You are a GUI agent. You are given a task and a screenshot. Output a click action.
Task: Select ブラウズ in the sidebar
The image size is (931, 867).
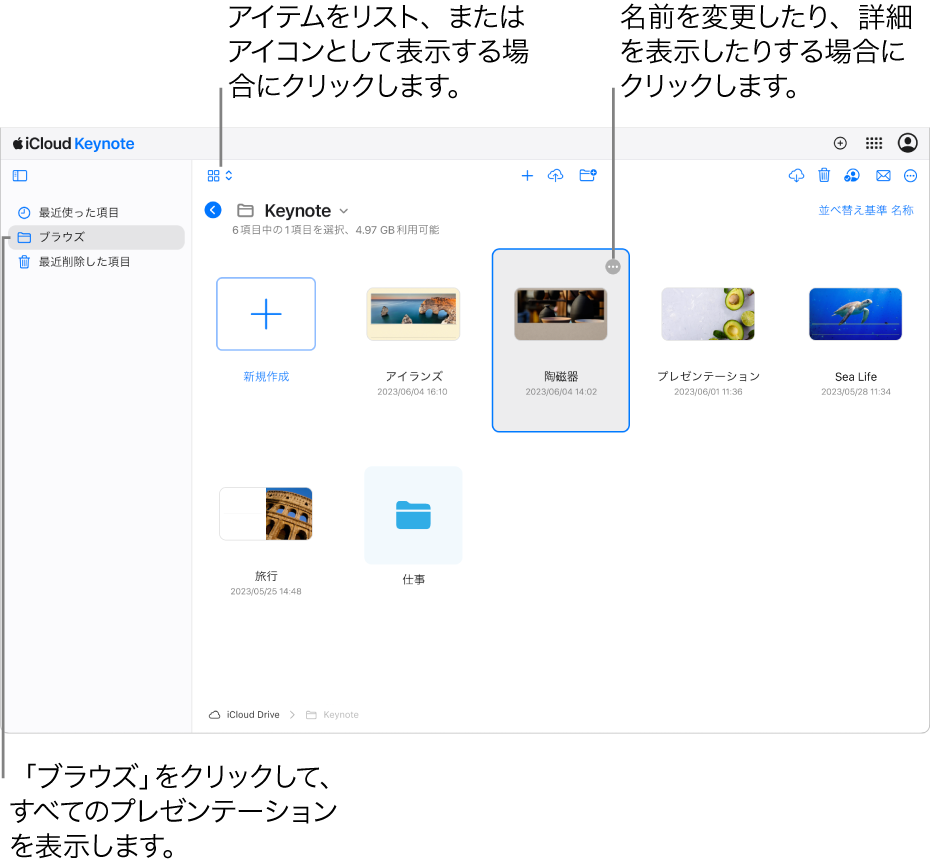coord(60,237)
